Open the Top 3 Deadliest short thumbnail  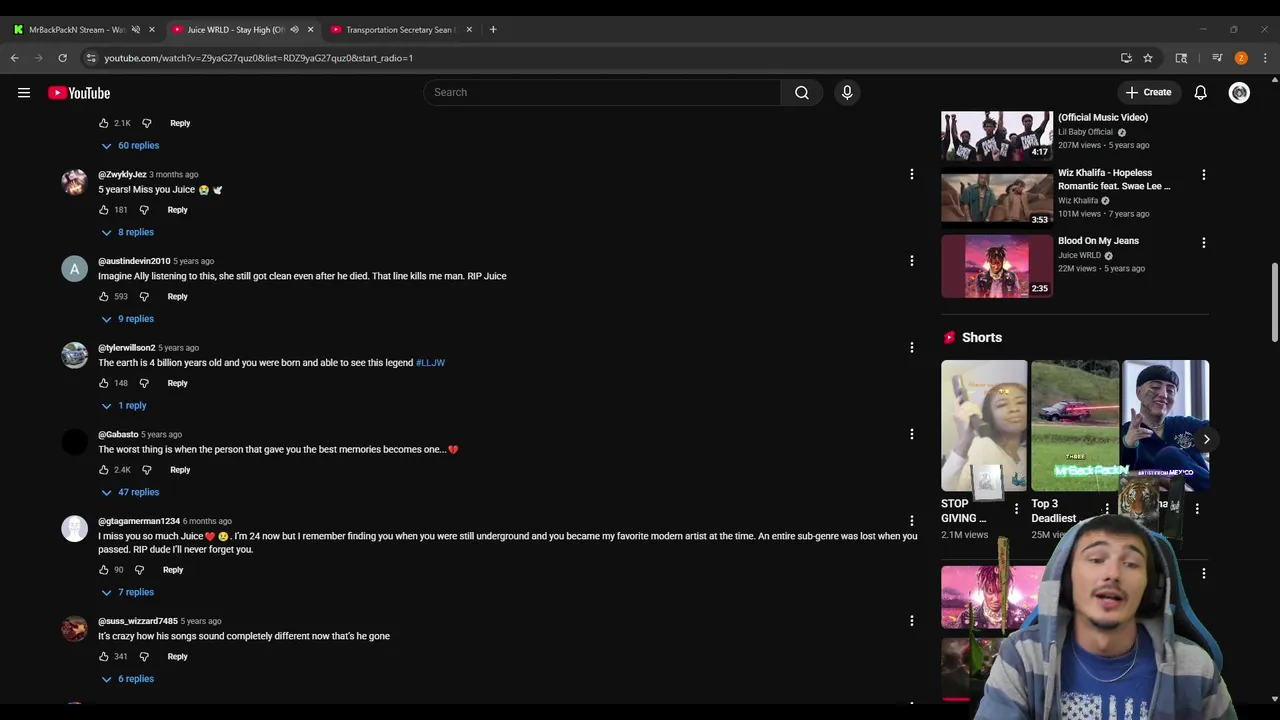[1075, 426]
